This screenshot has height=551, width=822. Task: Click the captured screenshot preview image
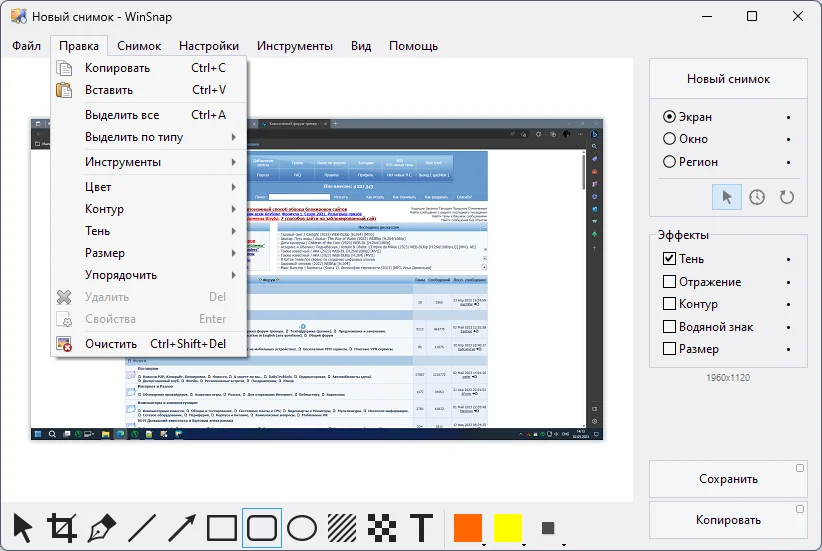point(317,279)
